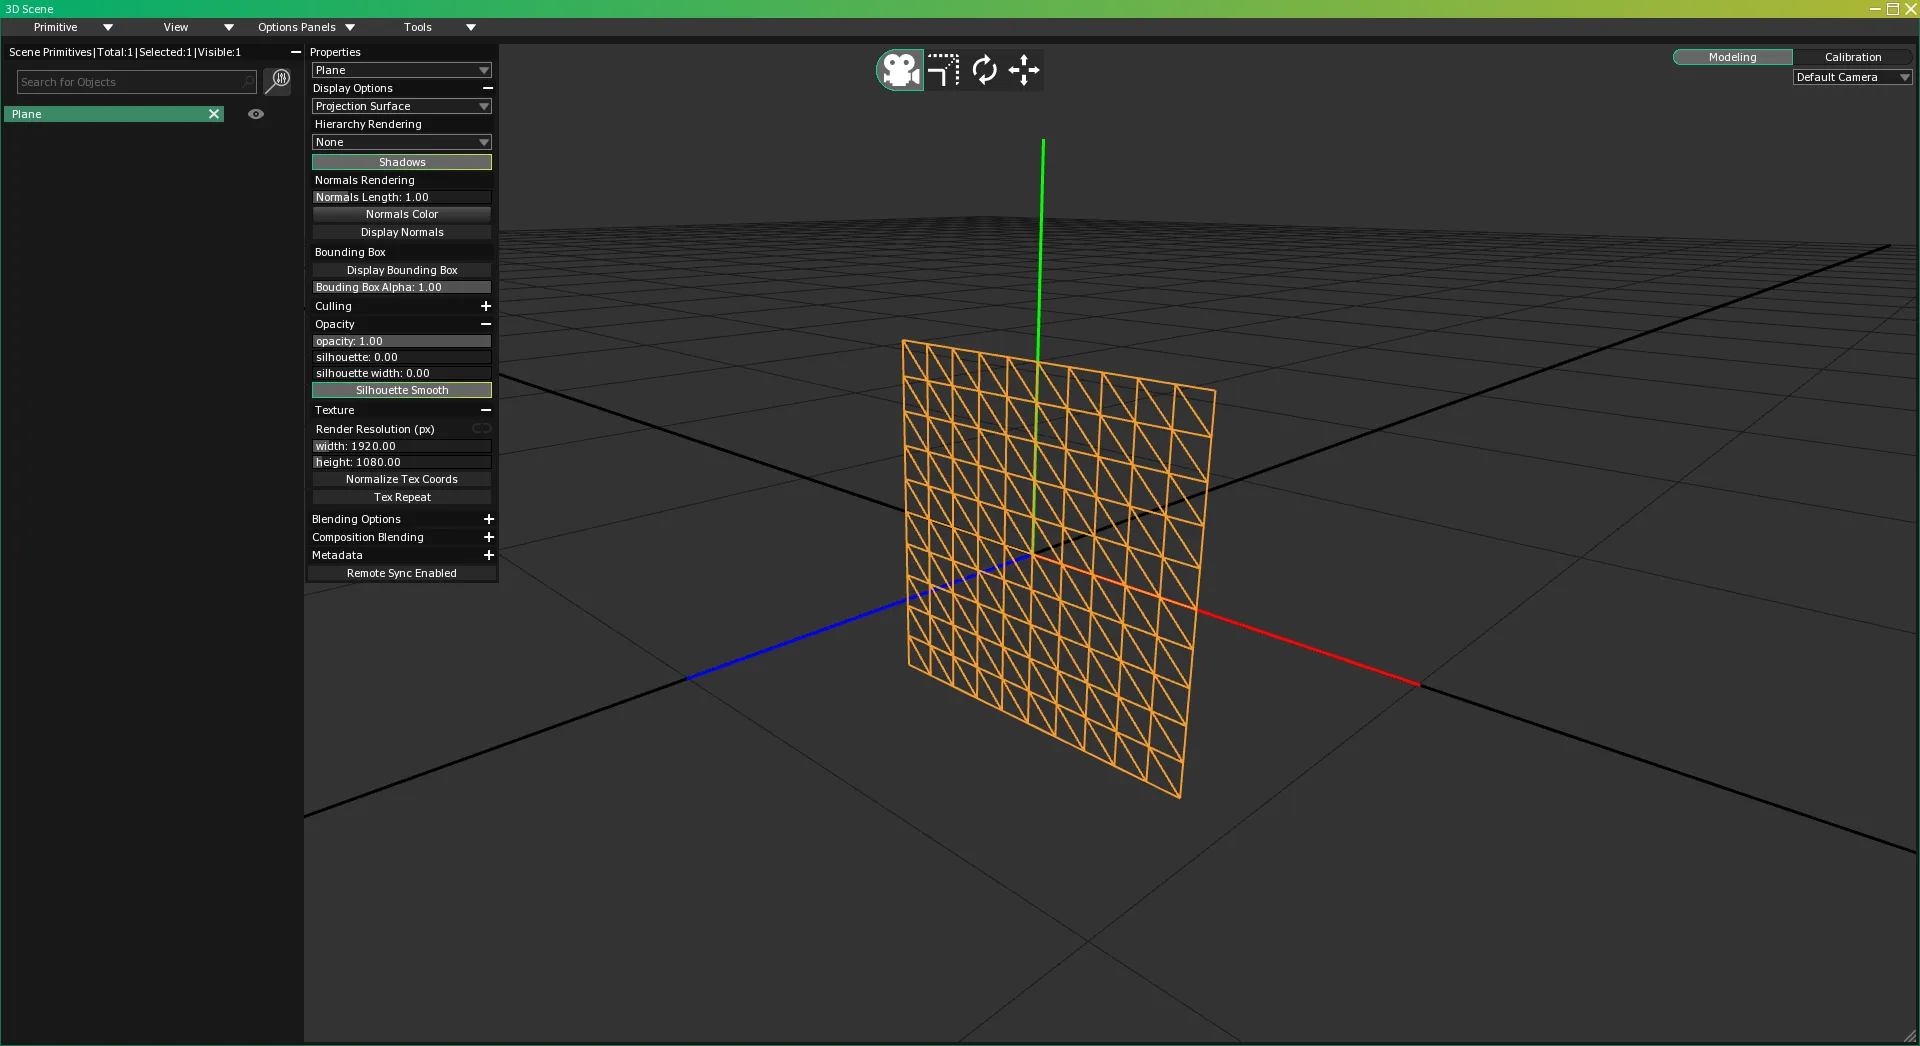Collapse the Texture section
Viewport: 1920px width, 1046px height.
click(x=486, y=410)
